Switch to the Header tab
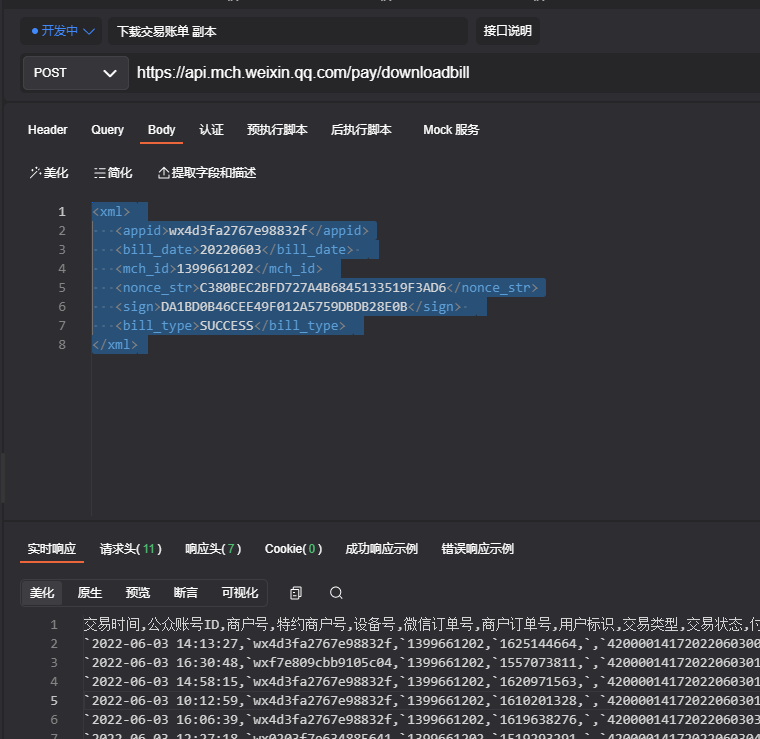 (x=48, y=130)
